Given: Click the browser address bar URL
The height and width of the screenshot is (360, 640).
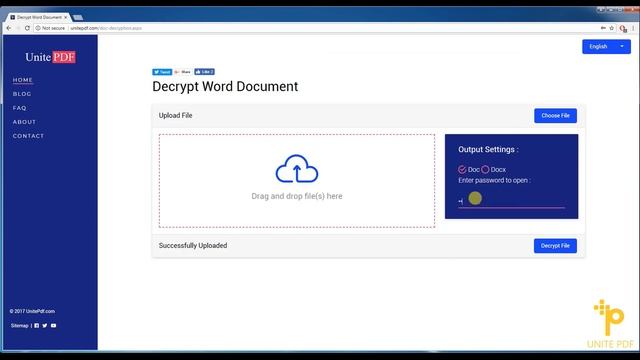Looking at the screenshot, I should 106,28.
